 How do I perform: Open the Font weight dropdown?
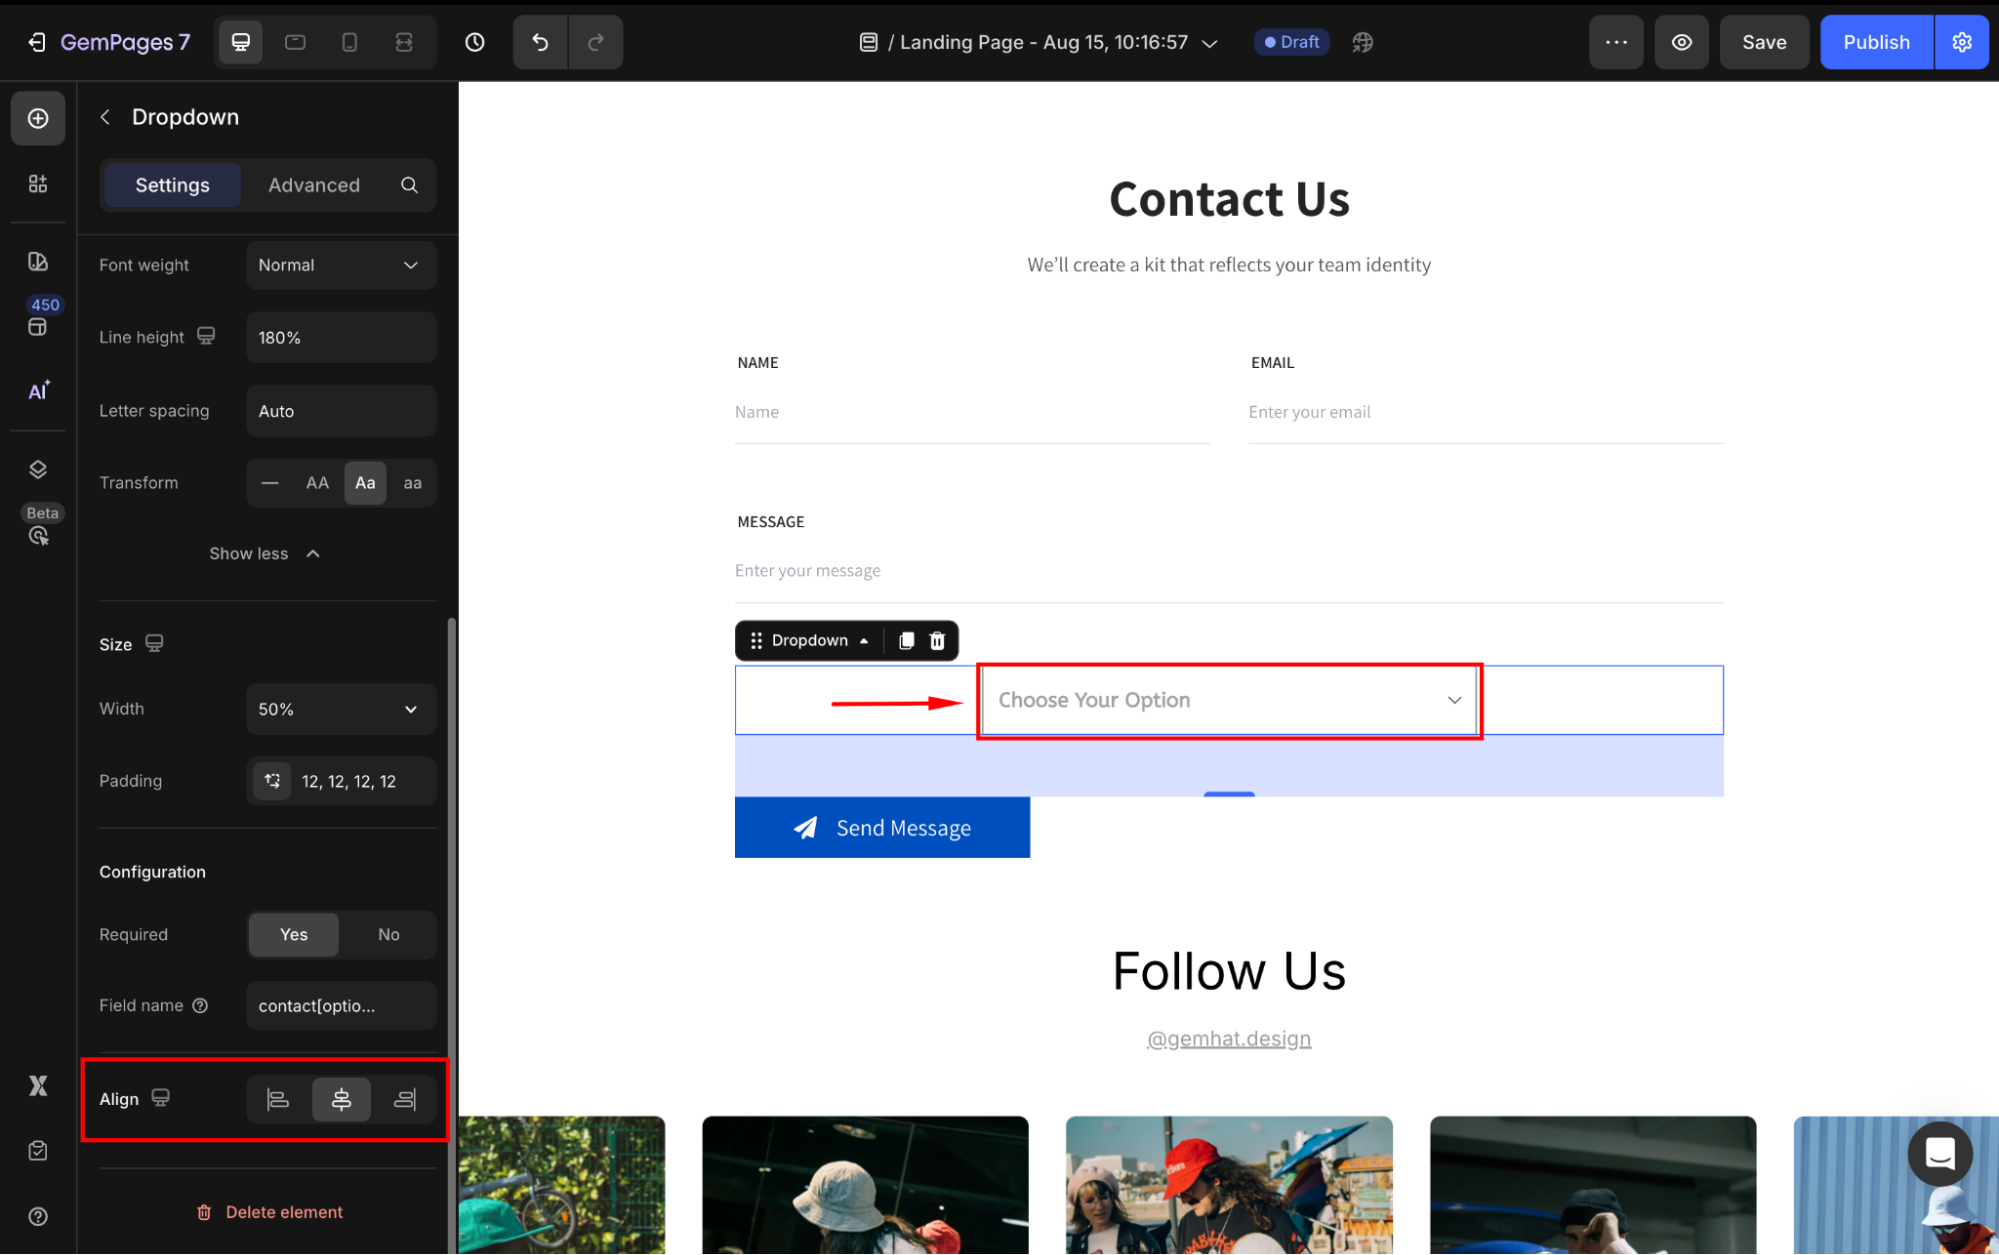coord(340,265)
